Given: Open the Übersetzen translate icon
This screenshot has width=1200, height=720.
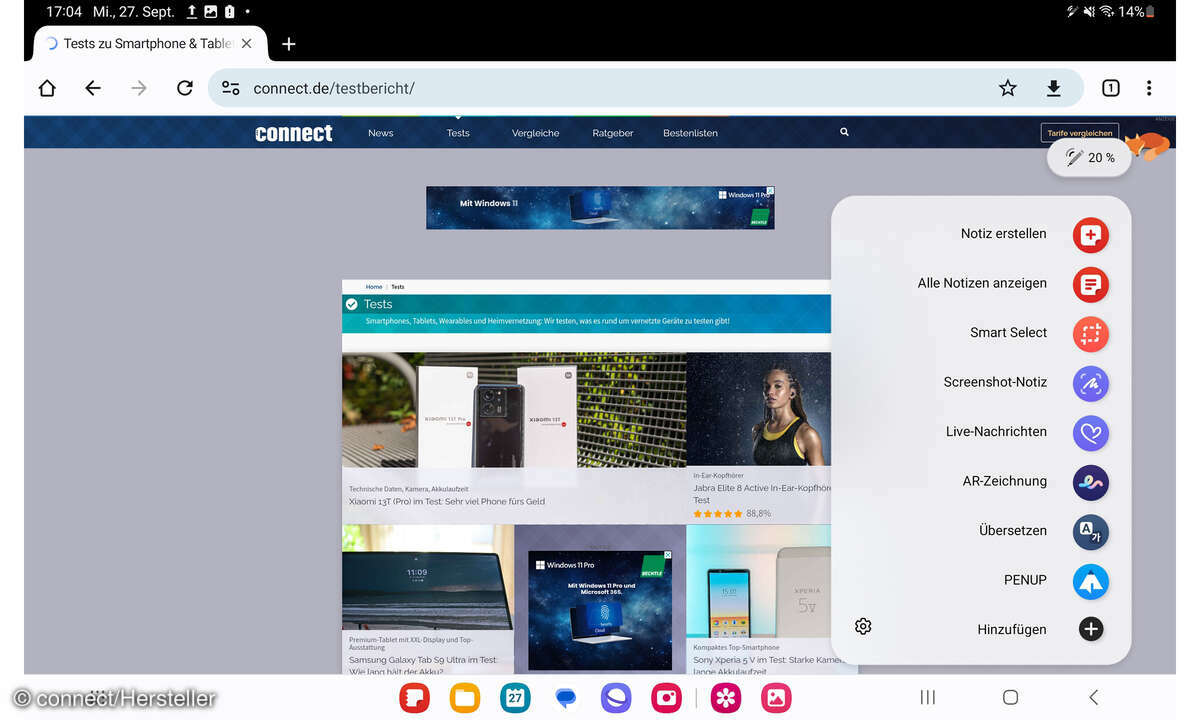Looking at the screenshot, I should pos(1090,532).
